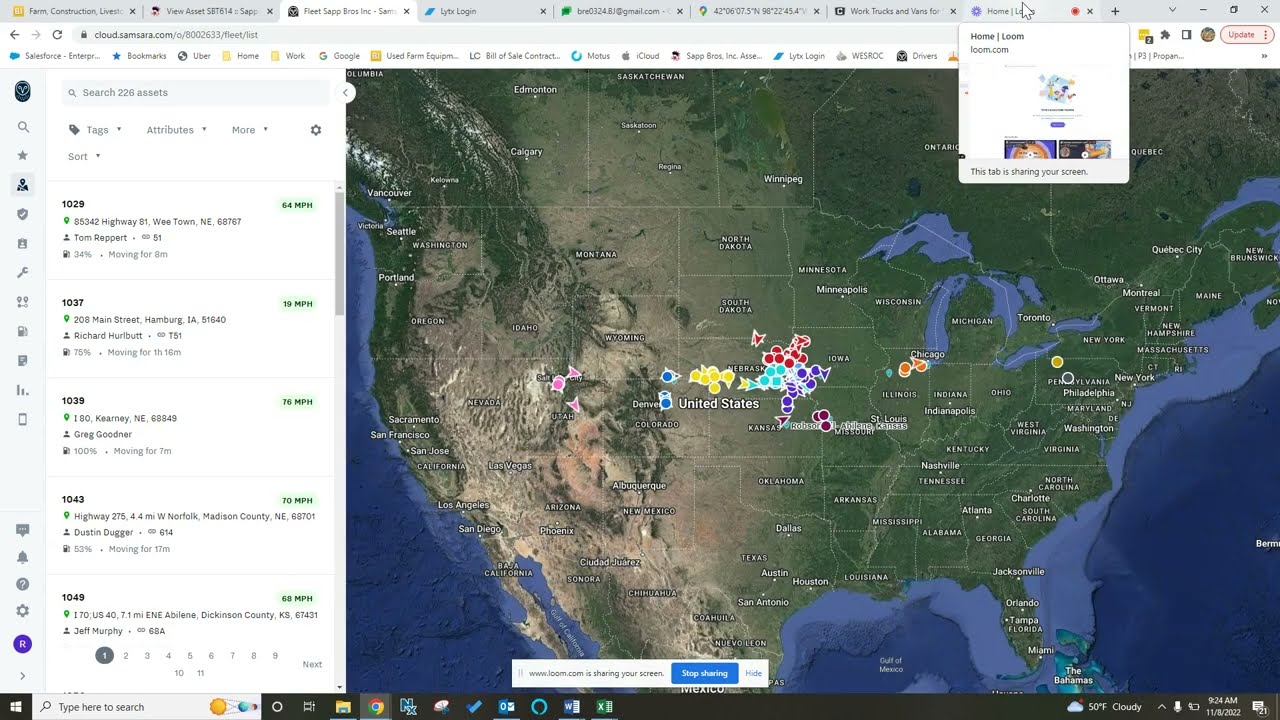The image size is (1280, 720).
Task: Select asset 1043 Dustin Dugger row
Action: pos(190,524)
